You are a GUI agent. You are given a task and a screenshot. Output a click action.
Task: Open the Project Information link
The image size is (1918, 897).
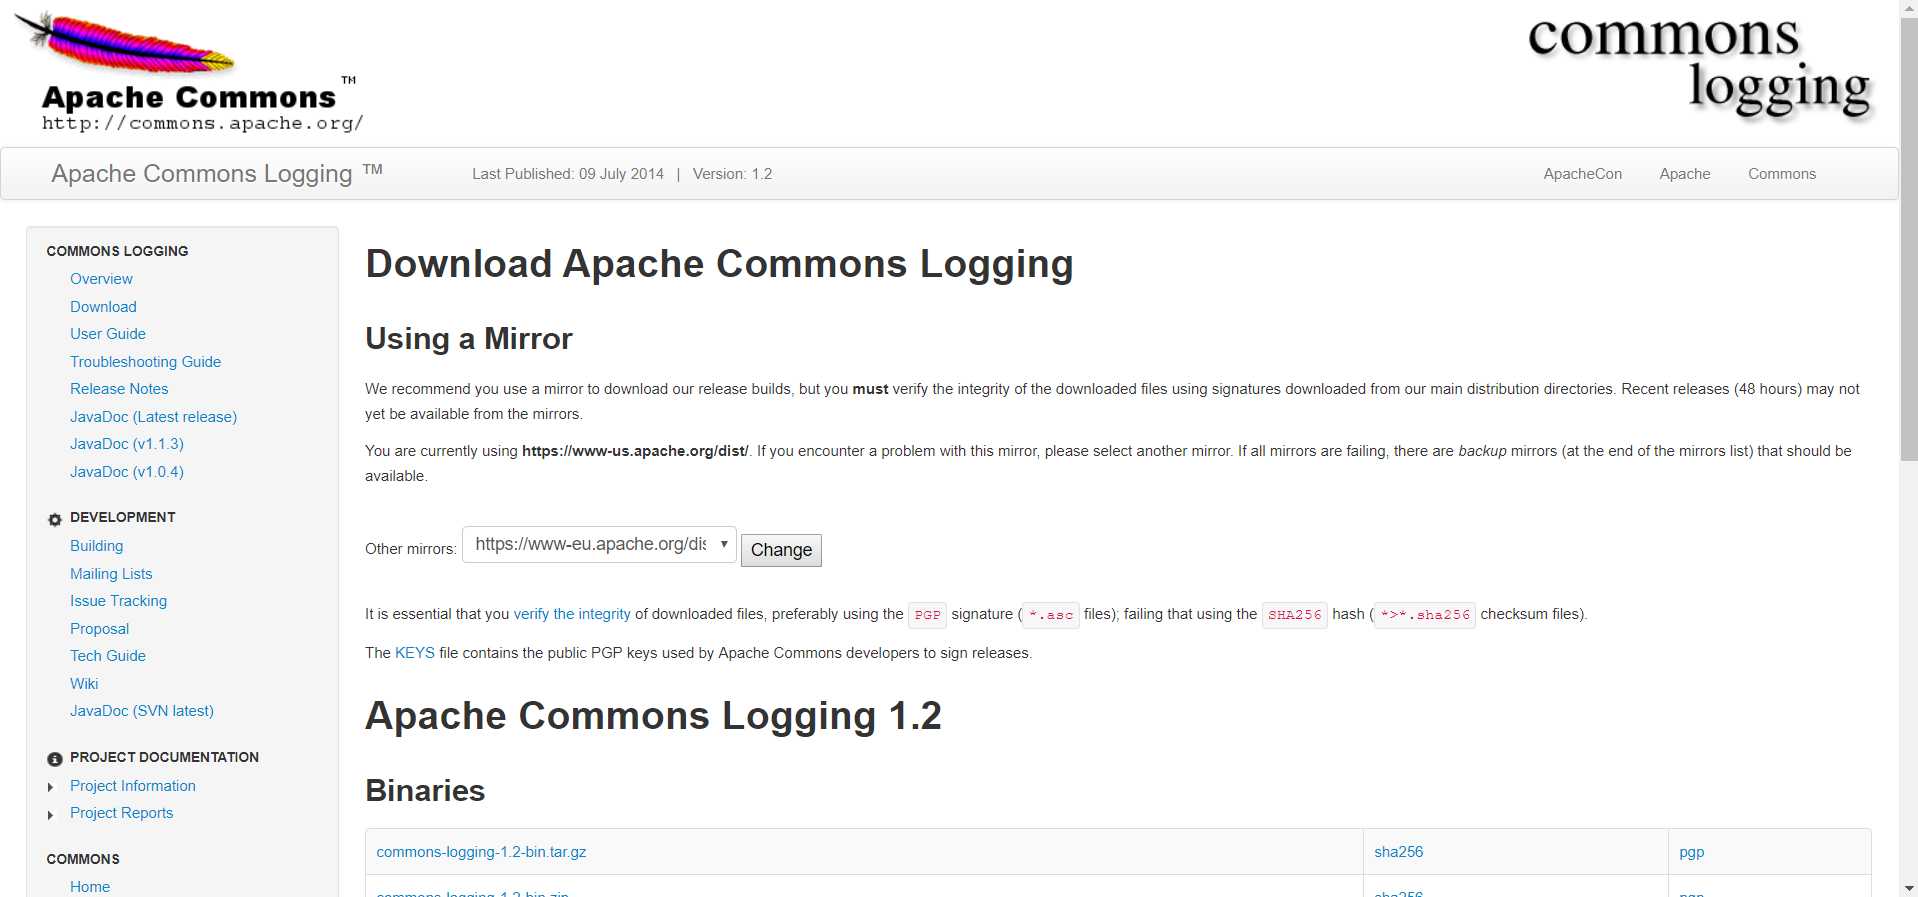(133, 786)
